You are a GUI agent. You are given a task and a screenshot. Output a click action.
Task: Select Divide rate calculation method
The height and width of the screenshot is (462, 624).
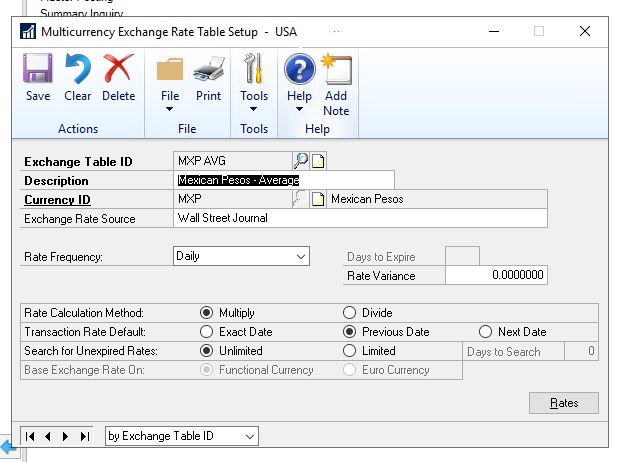tap(350, 313)
